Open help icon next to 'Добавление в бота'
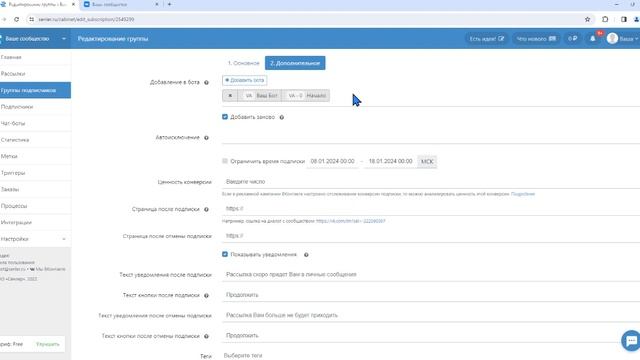This screenshot has width=640, height=360. coord(207,82)
